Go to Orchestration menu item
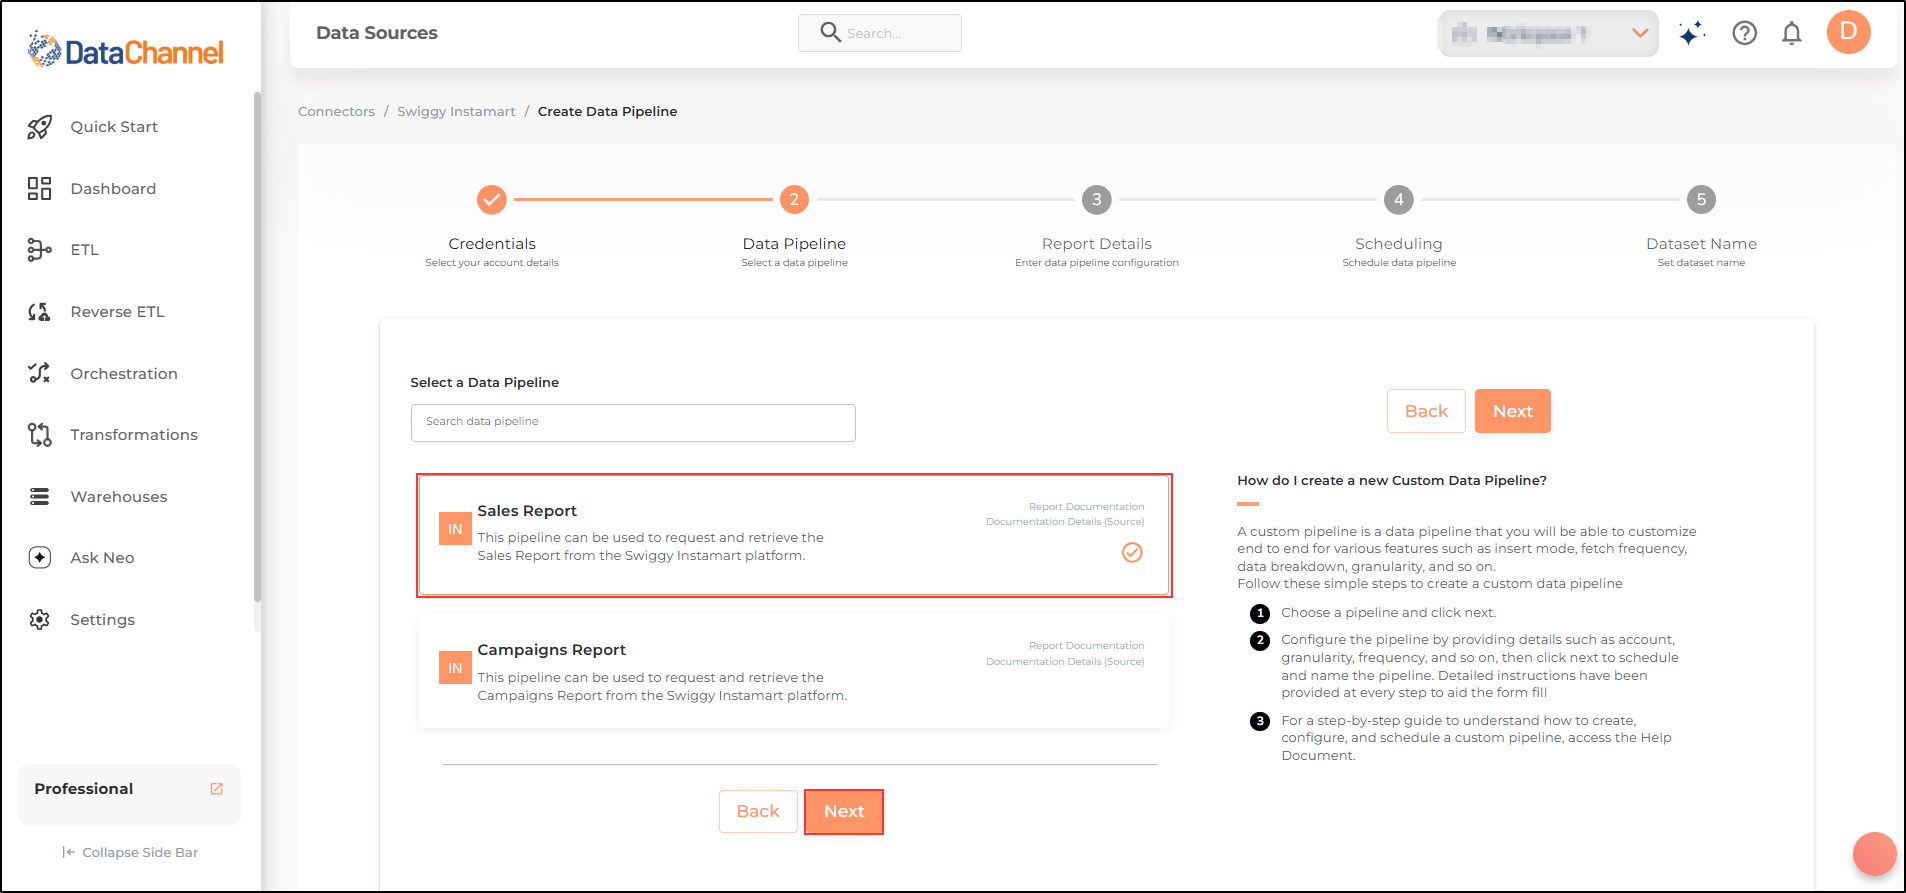 [x=124, y=374]
